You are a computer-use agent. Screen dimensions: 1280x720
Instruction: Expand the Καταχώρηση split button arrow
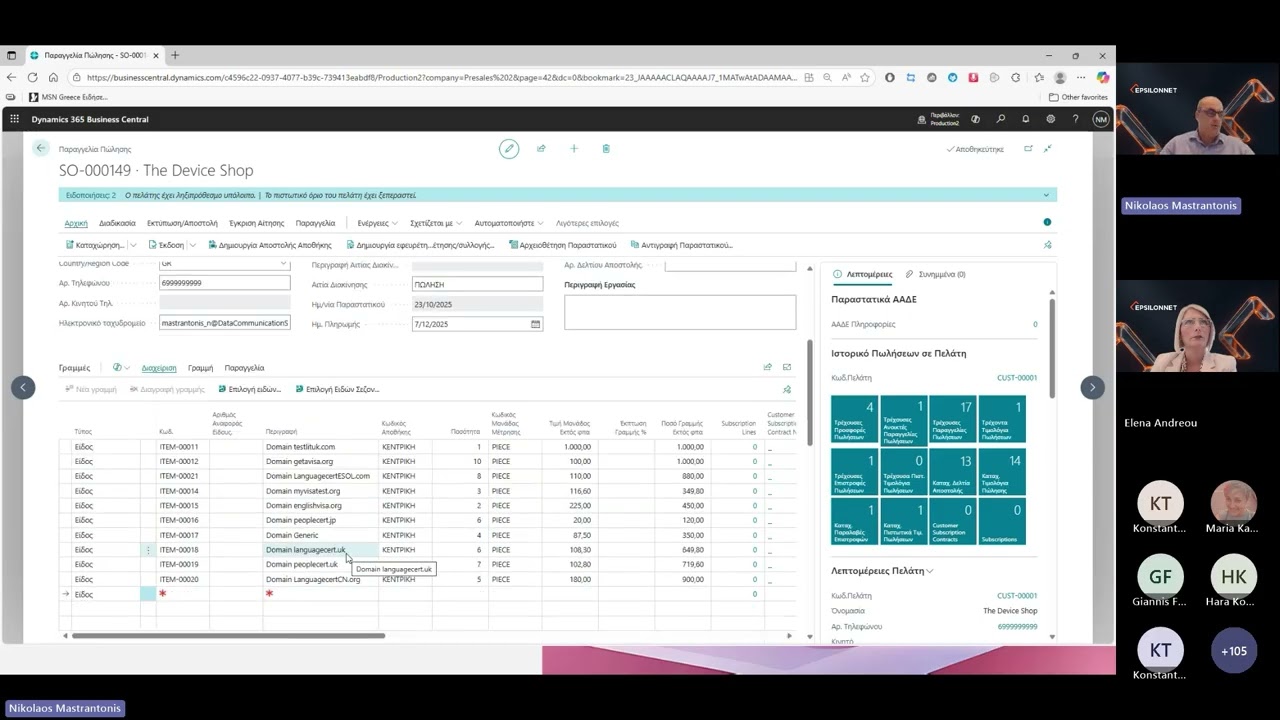pyautogui.click(x=132, y=245)
